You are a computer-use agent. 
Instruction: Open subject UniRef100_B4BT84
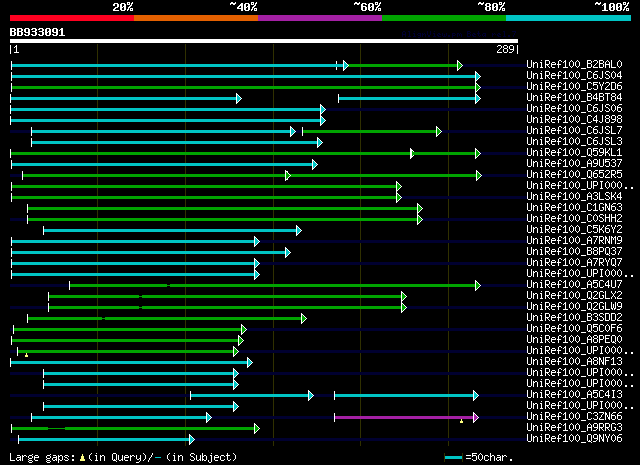pos(574,98)
